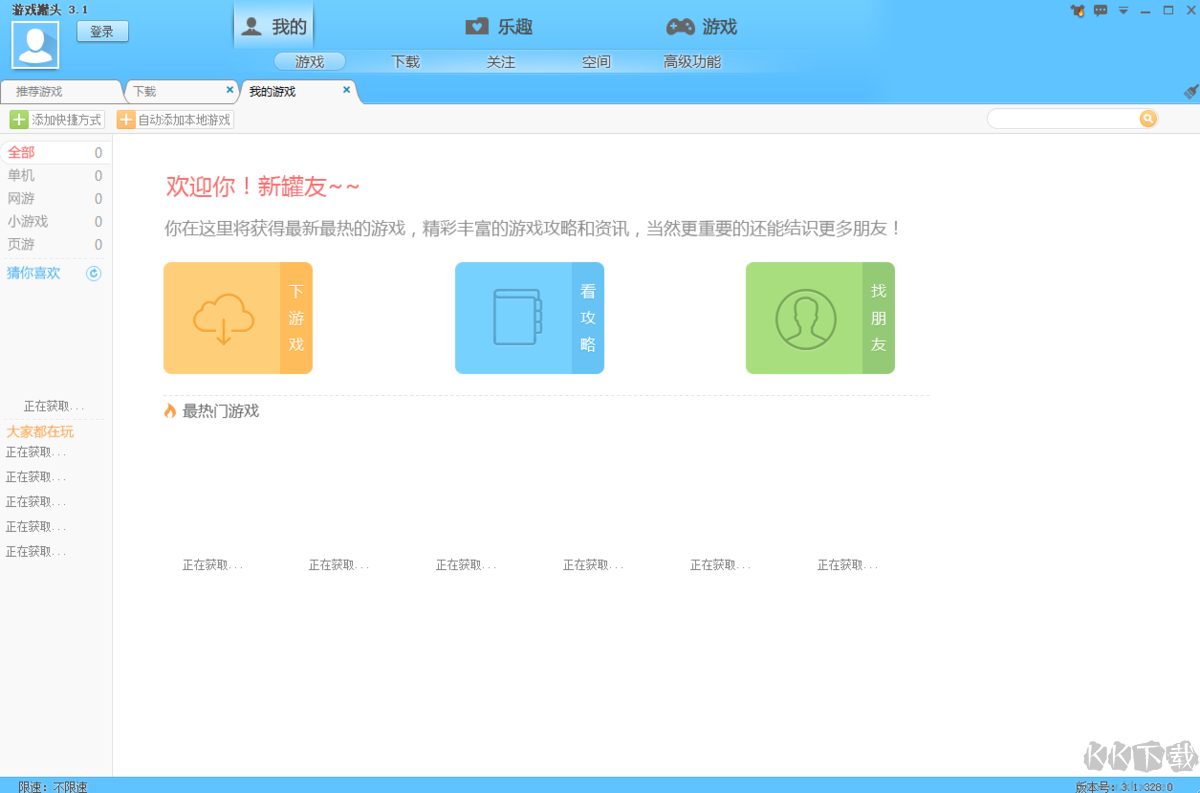This screenshot has height=793, width=1200.
Task: Click the orange 下游戏 download cloud icon
Action: click(x=222, y=318)
